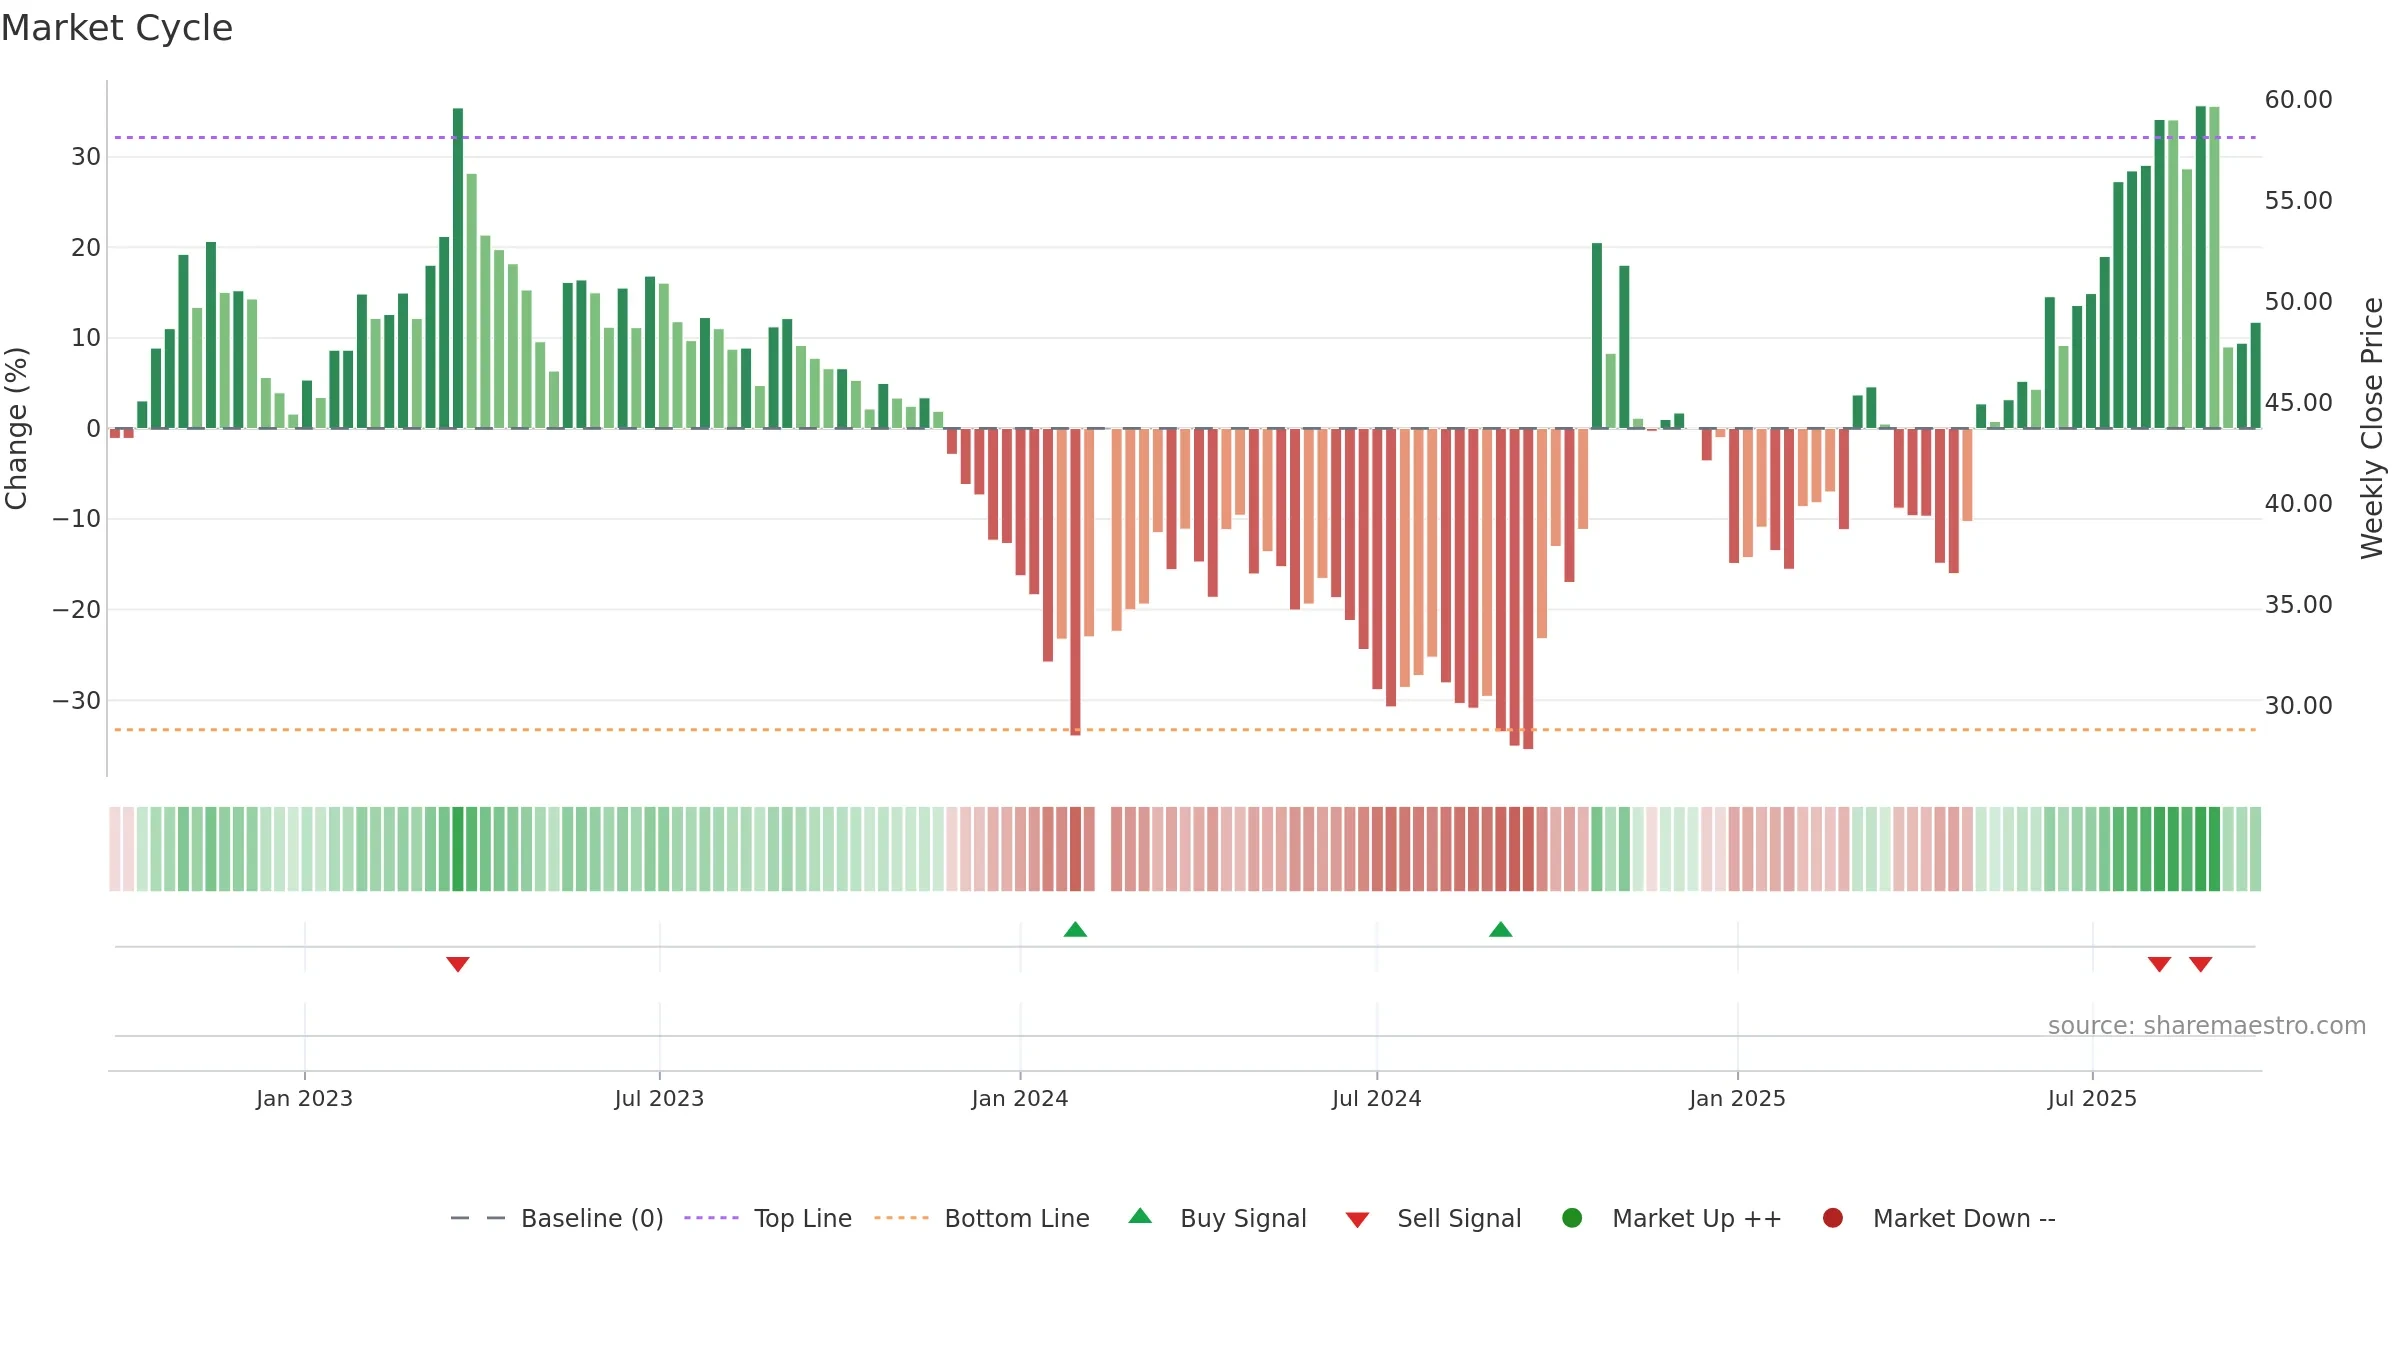Screen dimensions: 2400x1350
Task: Click the Baseline (0) dashed legend marker
Action: pos(478,1218)
